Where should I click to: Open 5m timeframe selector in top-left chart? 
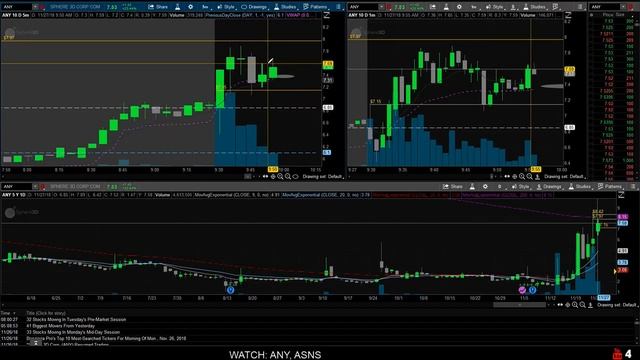tap(205, 7)
